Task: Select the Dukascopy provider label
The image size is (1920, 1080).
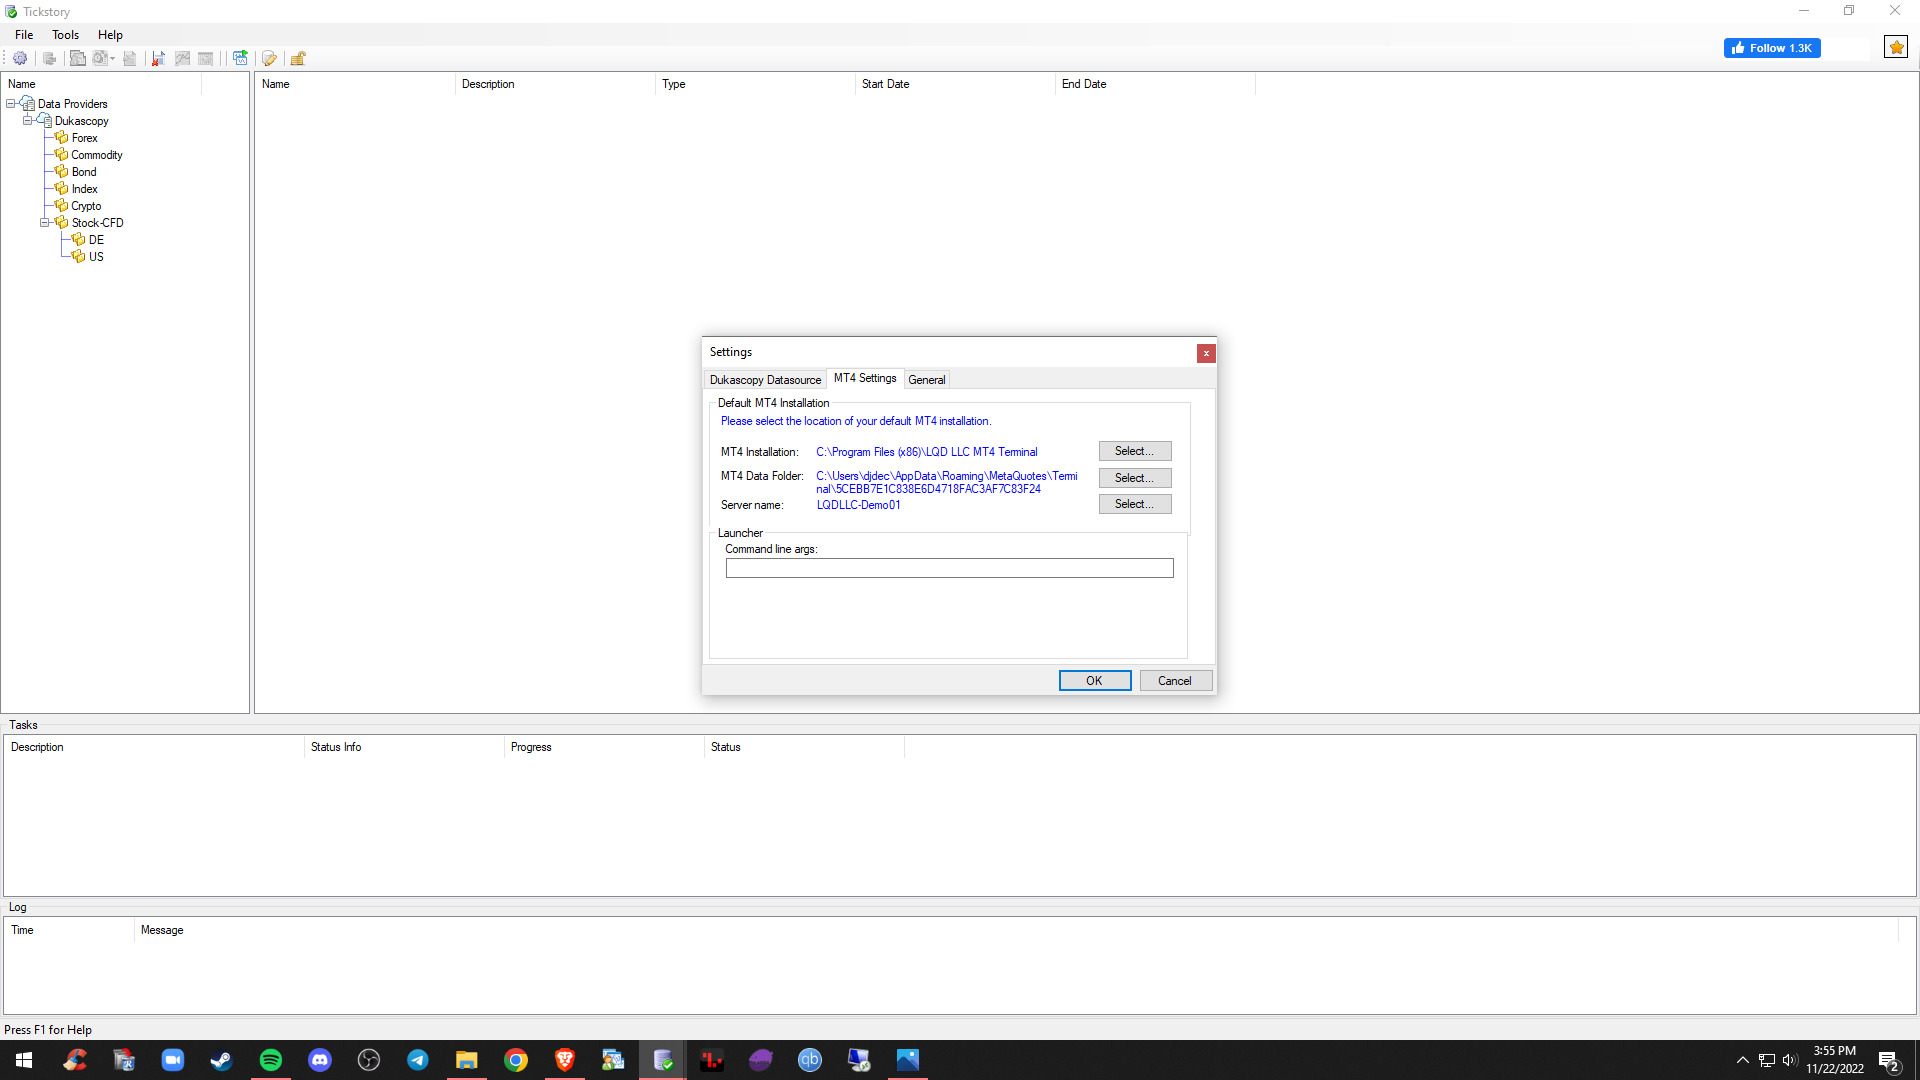Action: [x=81, y=121]
